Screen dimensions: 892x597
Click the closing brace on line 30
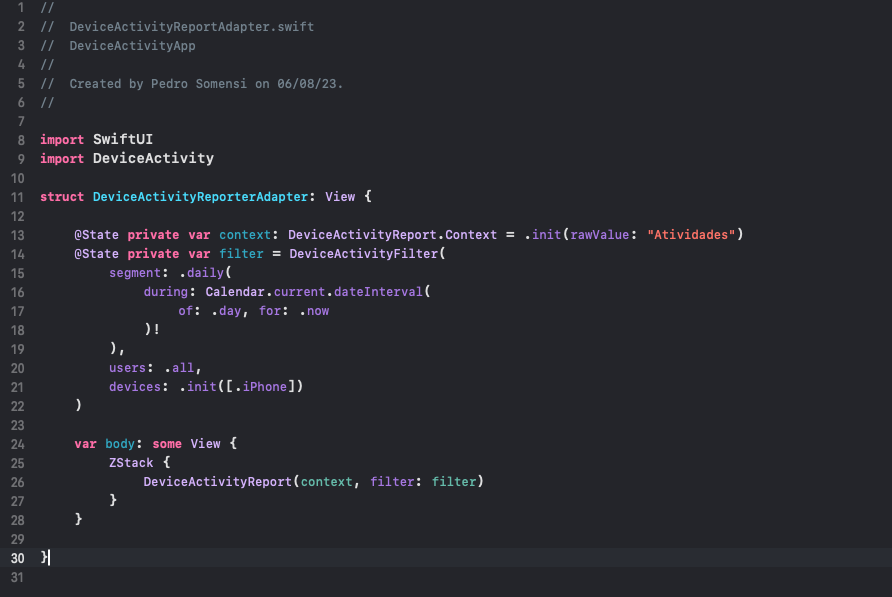[x=44, y=557]
